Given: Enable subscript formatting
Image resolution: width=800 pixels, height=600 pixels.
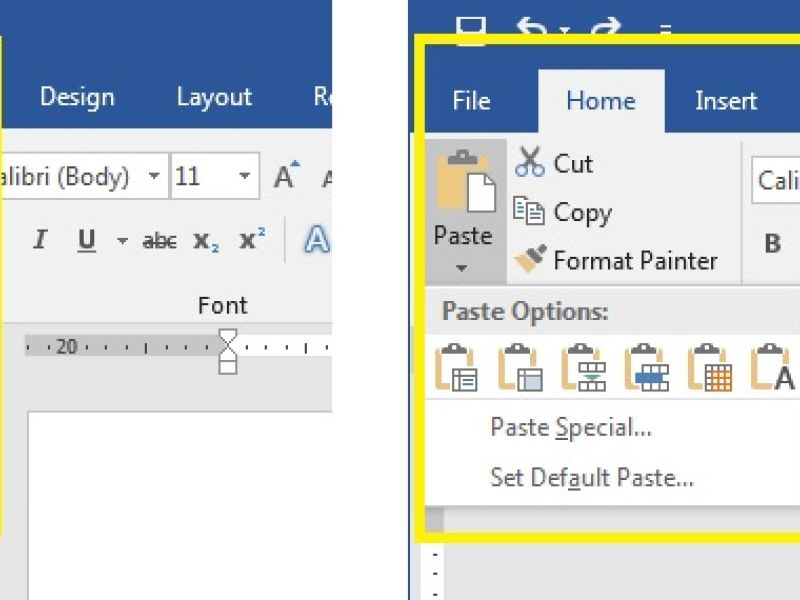Looking at the screenshot, I should (x=206, y=241).
